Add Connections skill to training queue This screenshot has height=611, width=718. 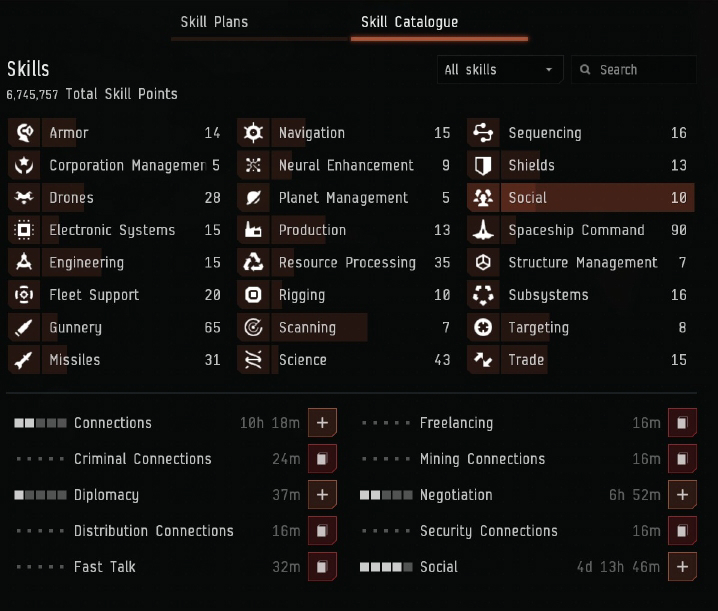point(322,423)
